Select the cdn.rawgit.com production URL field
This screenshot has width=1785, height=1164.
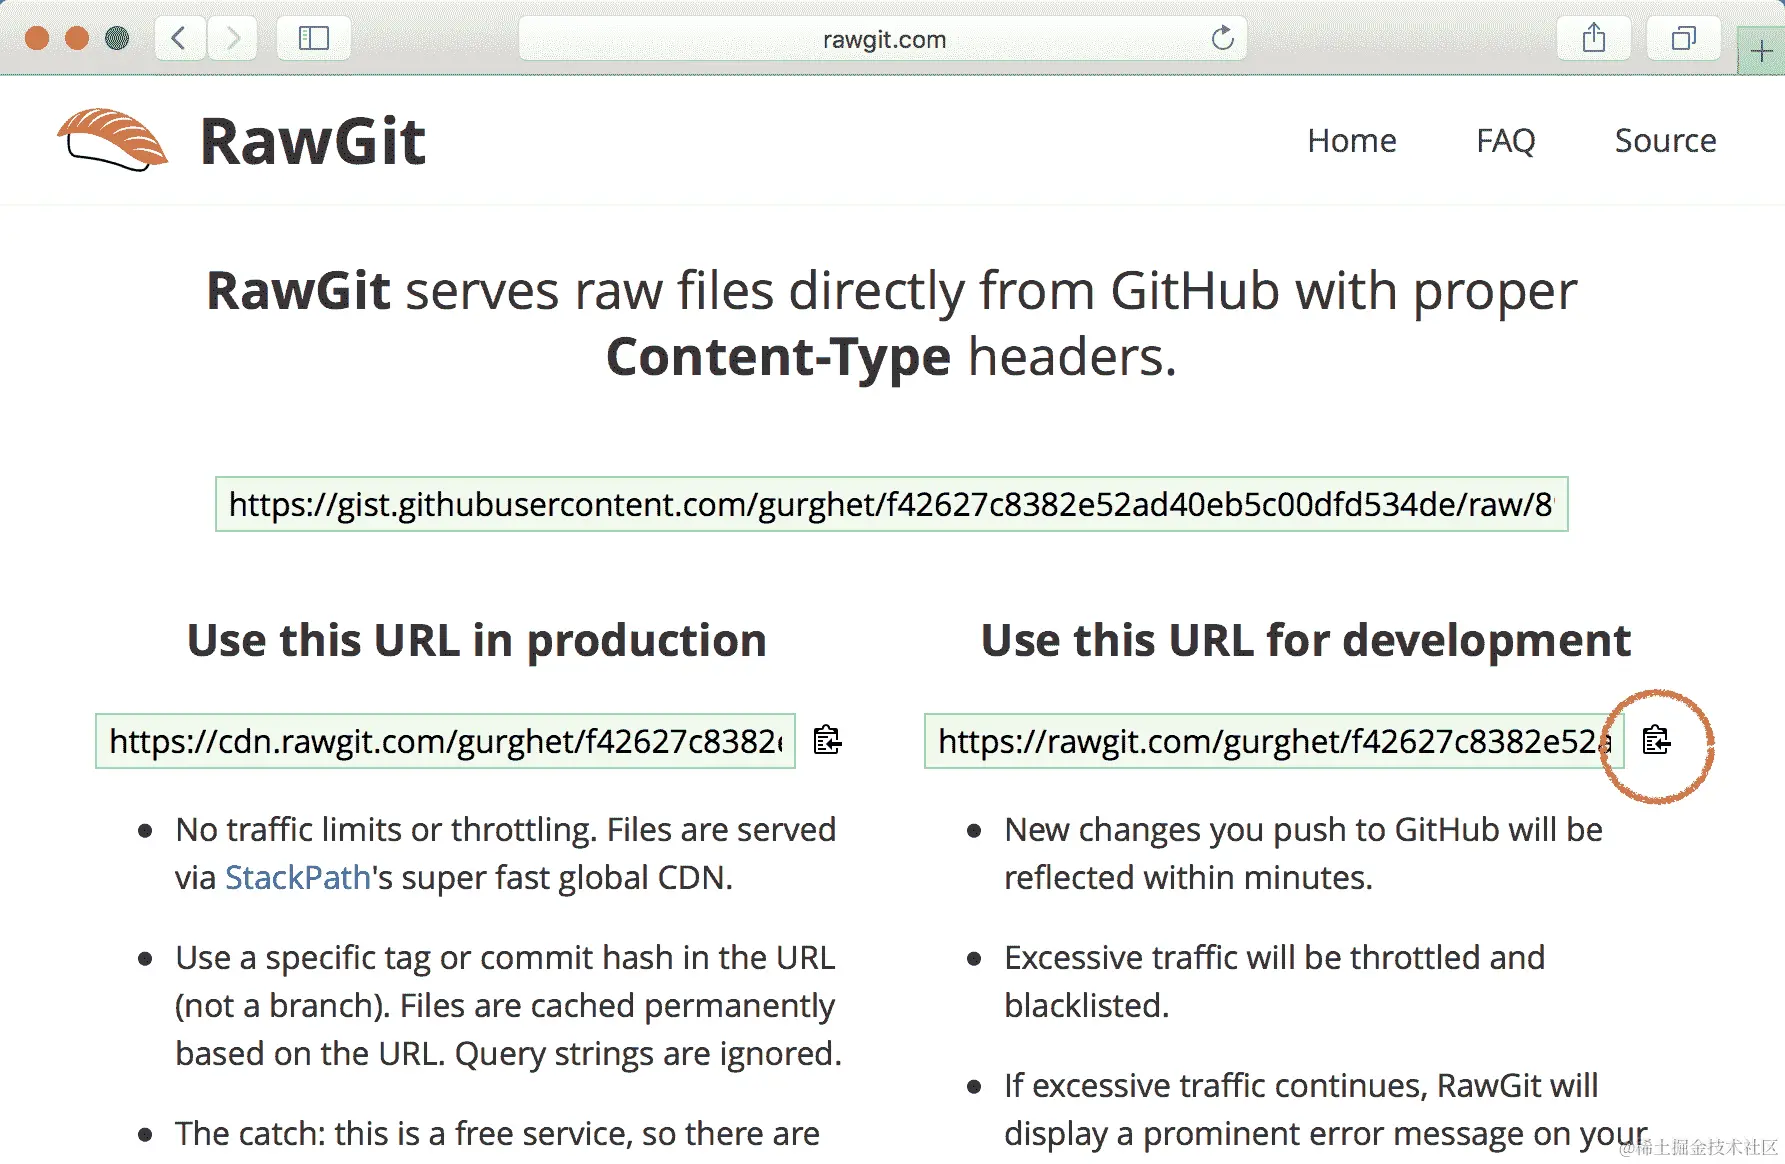[x=445, y=741]
